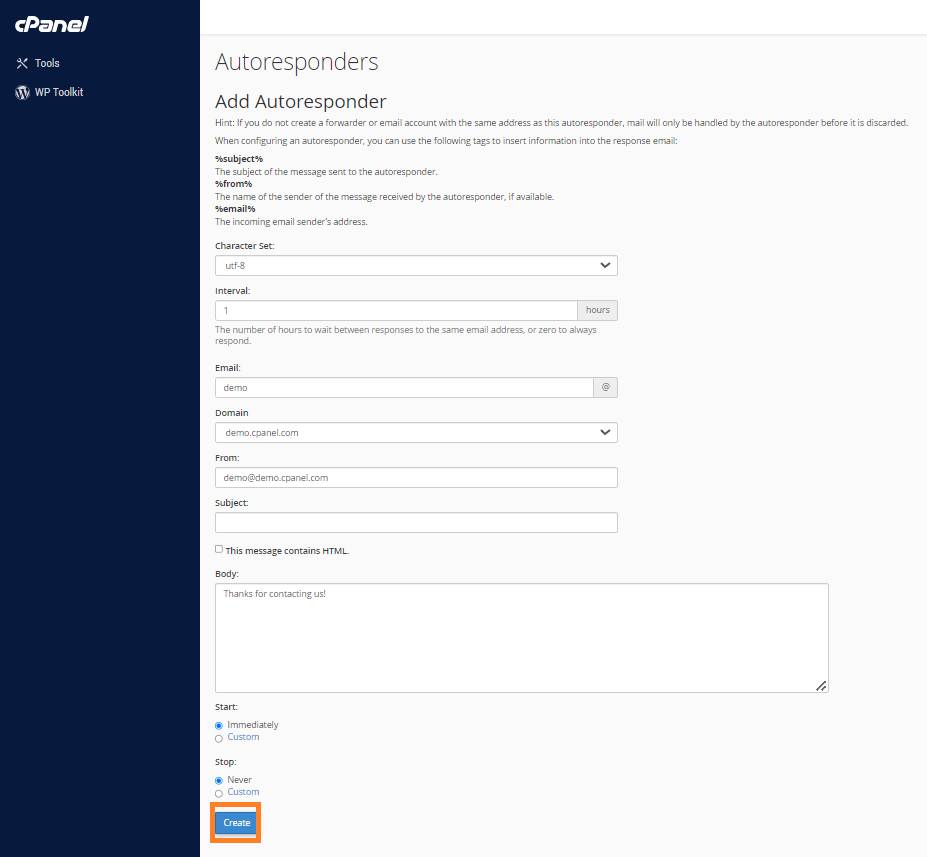Enable 'This message contains HTML' checkbox

tap(219, 549)
